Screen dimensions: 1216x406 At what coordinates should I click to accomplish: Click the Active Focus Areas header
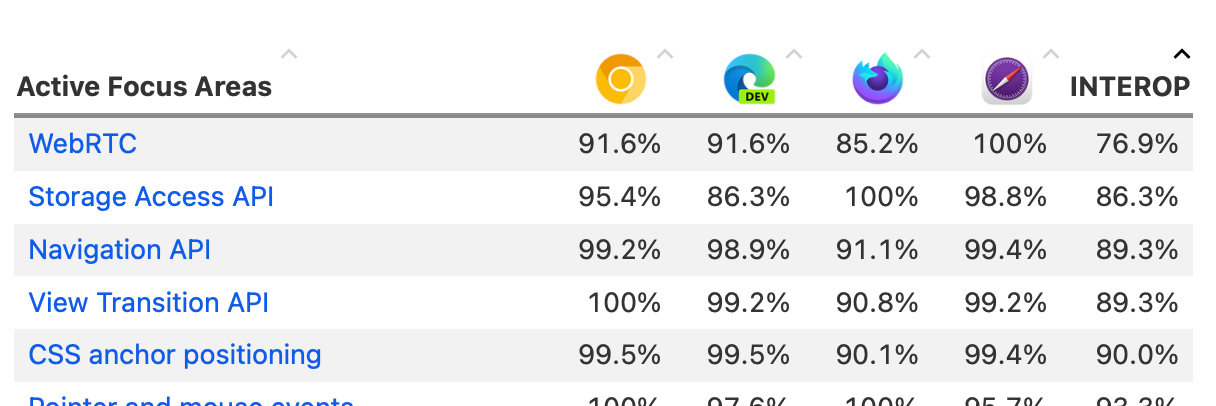[x=144, y=87]
